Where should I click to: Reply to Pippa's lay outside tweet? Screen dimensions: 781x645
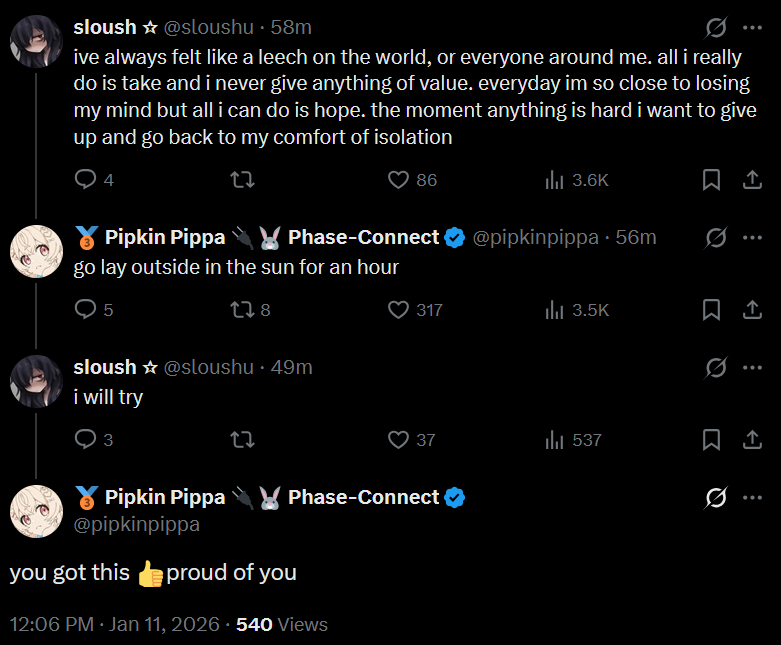coord(86,310)
